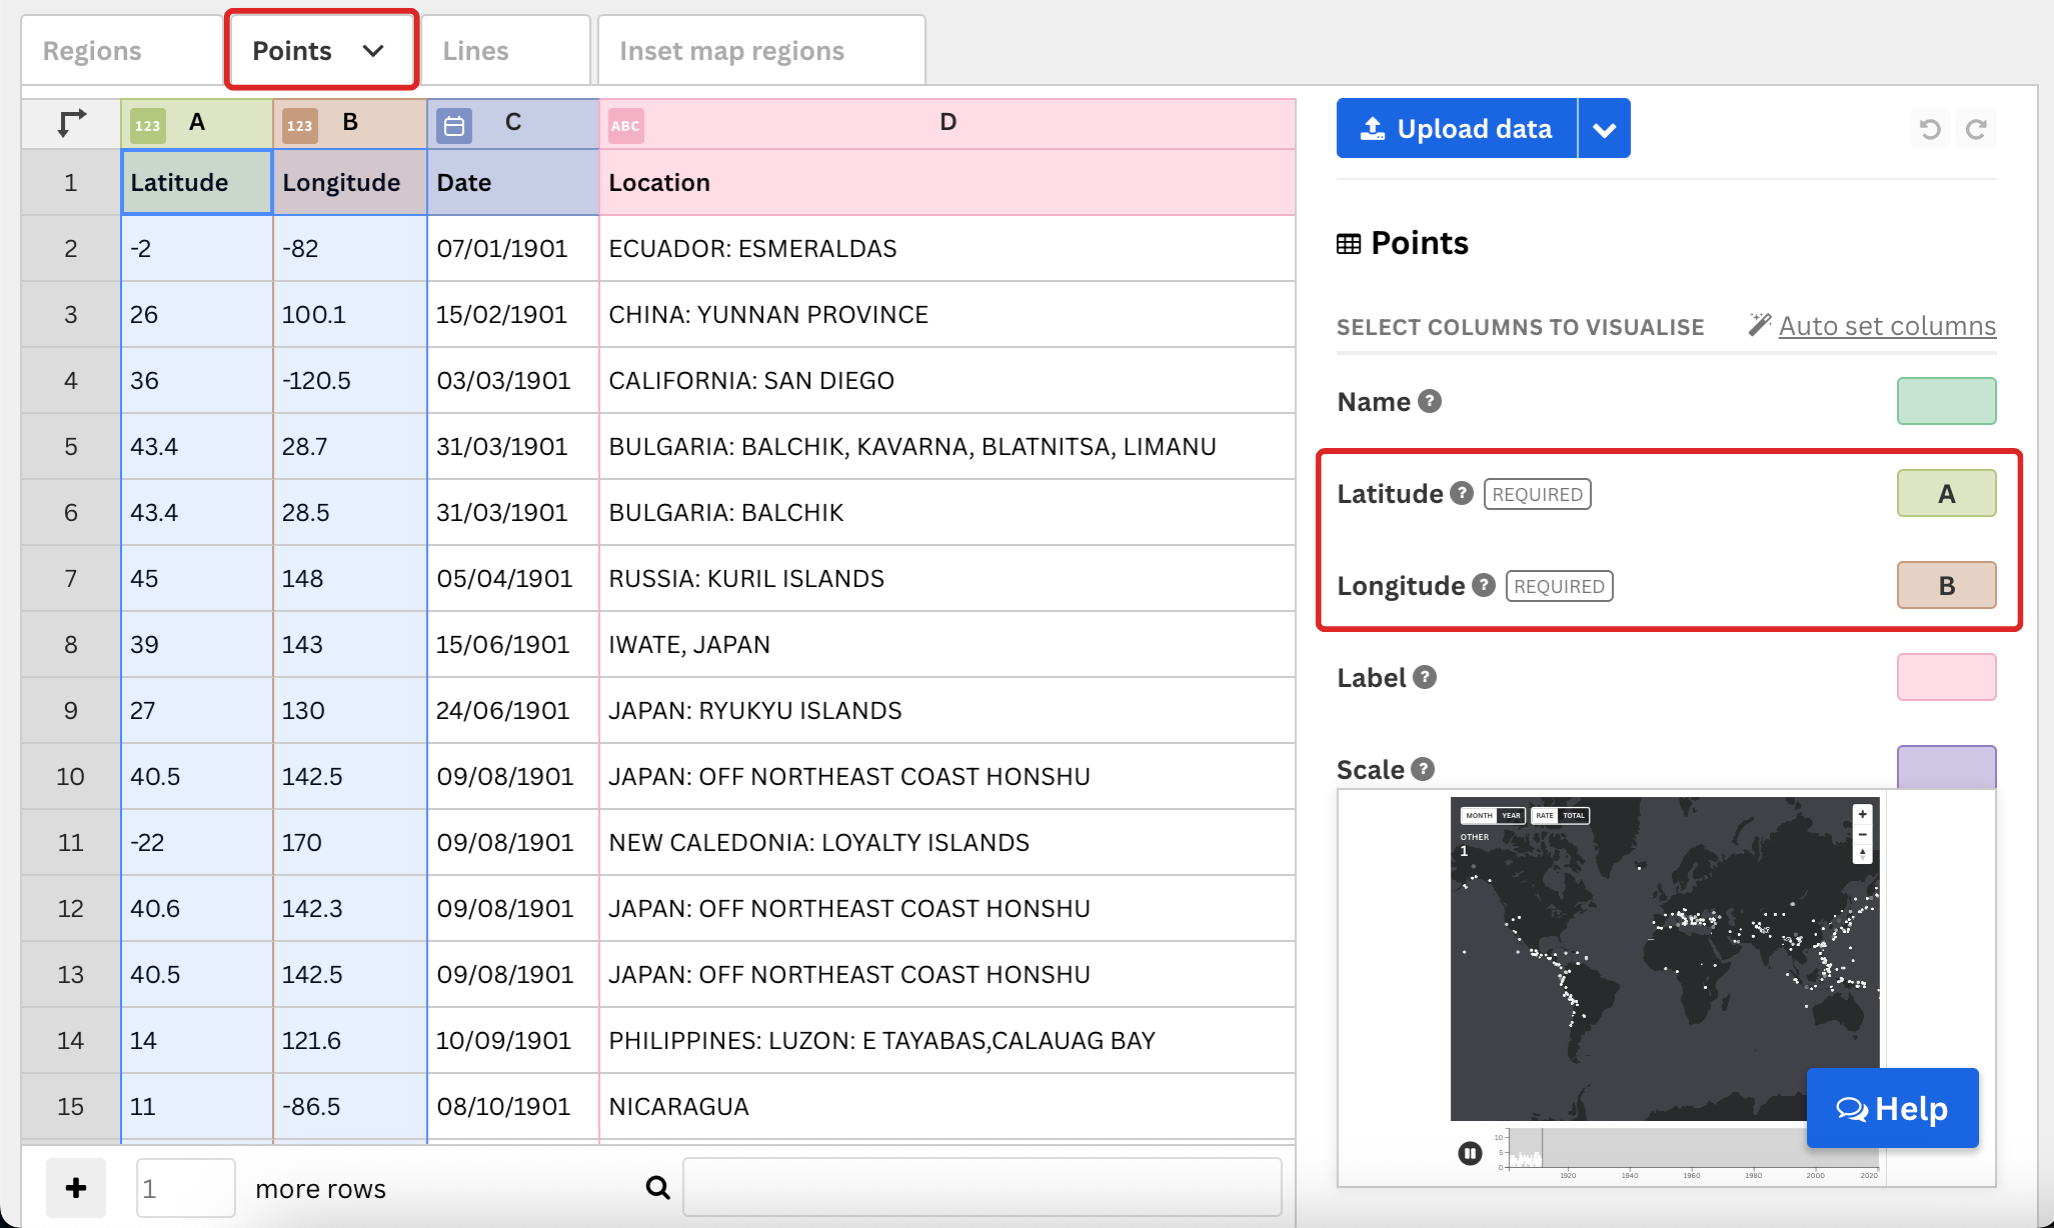Switch to the Regions tab
The image size is (2054, 1228).
pos(92,51)
